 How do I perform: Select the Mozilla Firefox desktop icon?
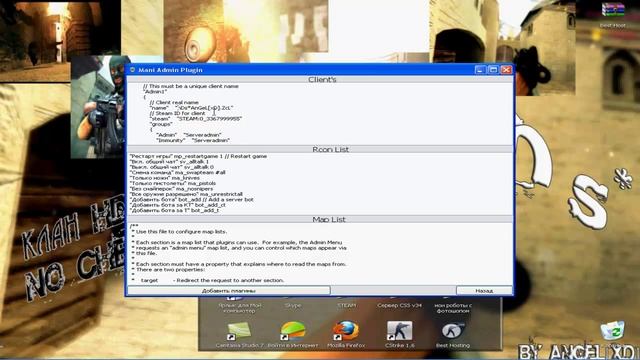coord(346,335)
